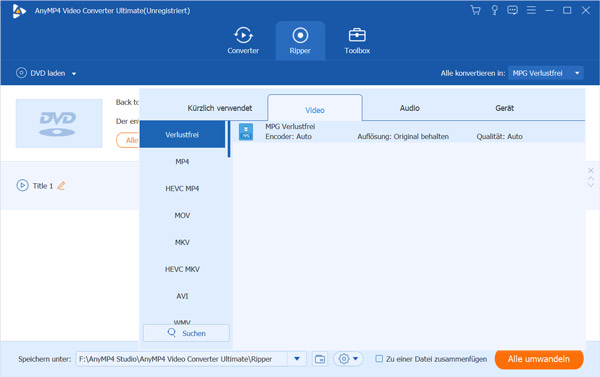This screenshot has width=600, height=377.
Task: Select the Kürzlich verwendet tab
Action: point(220,108)
